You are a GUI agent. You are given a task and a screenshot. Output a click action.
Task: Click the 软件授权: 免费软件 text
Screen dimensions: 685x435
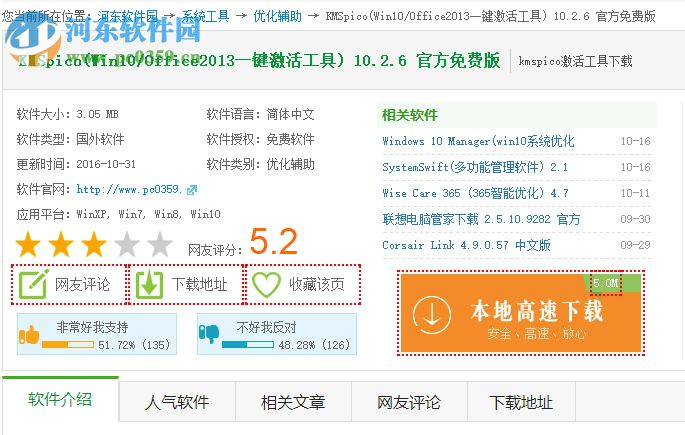pyautogui.click(x=260, y=139)
